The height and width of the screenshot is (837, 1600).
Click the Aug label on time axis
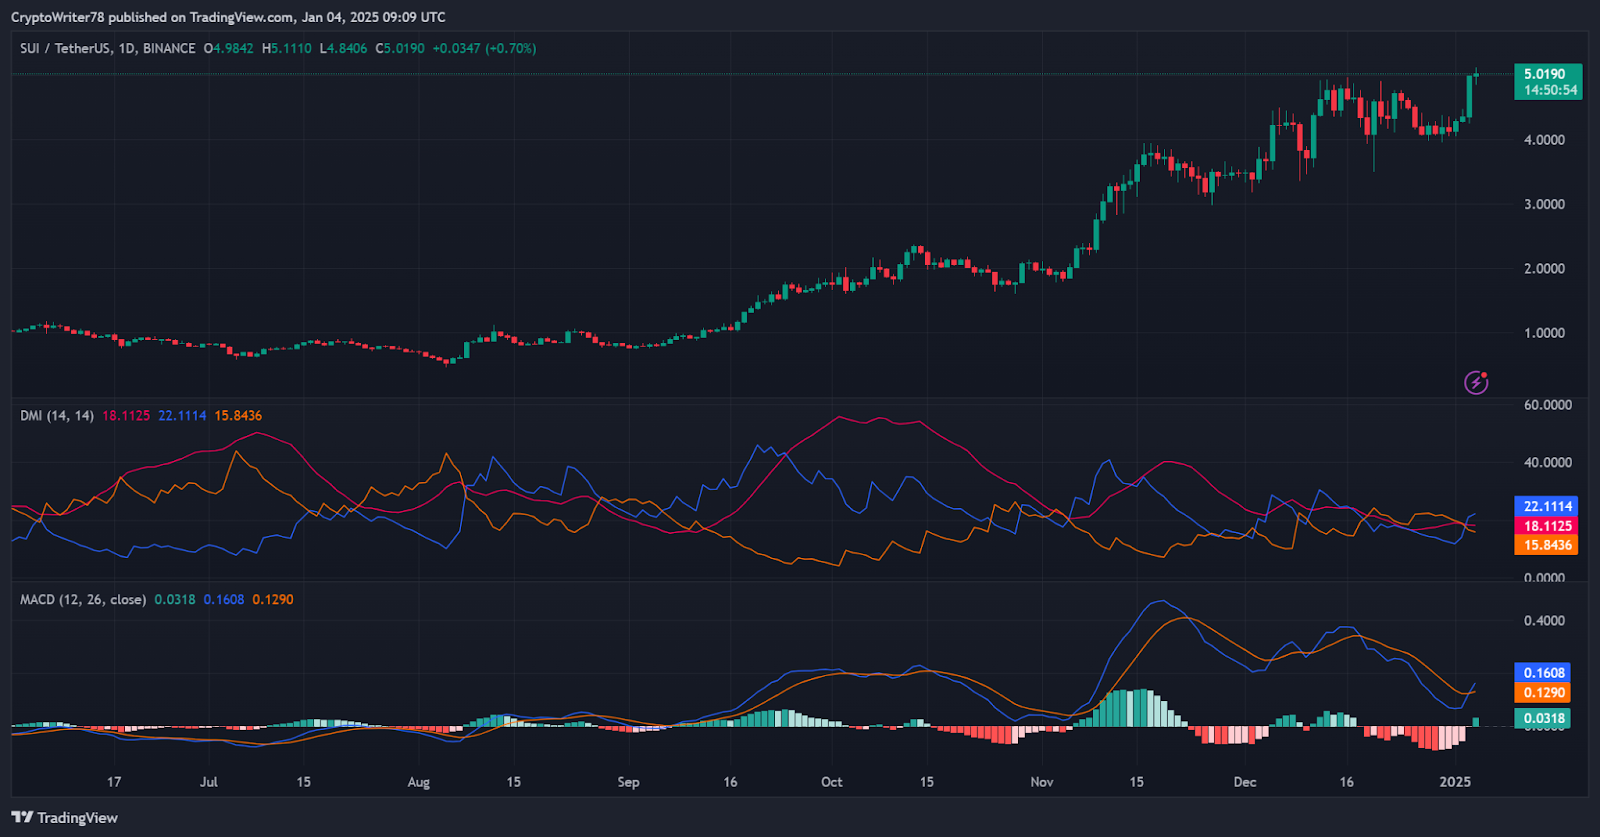(x=418, y=782)
